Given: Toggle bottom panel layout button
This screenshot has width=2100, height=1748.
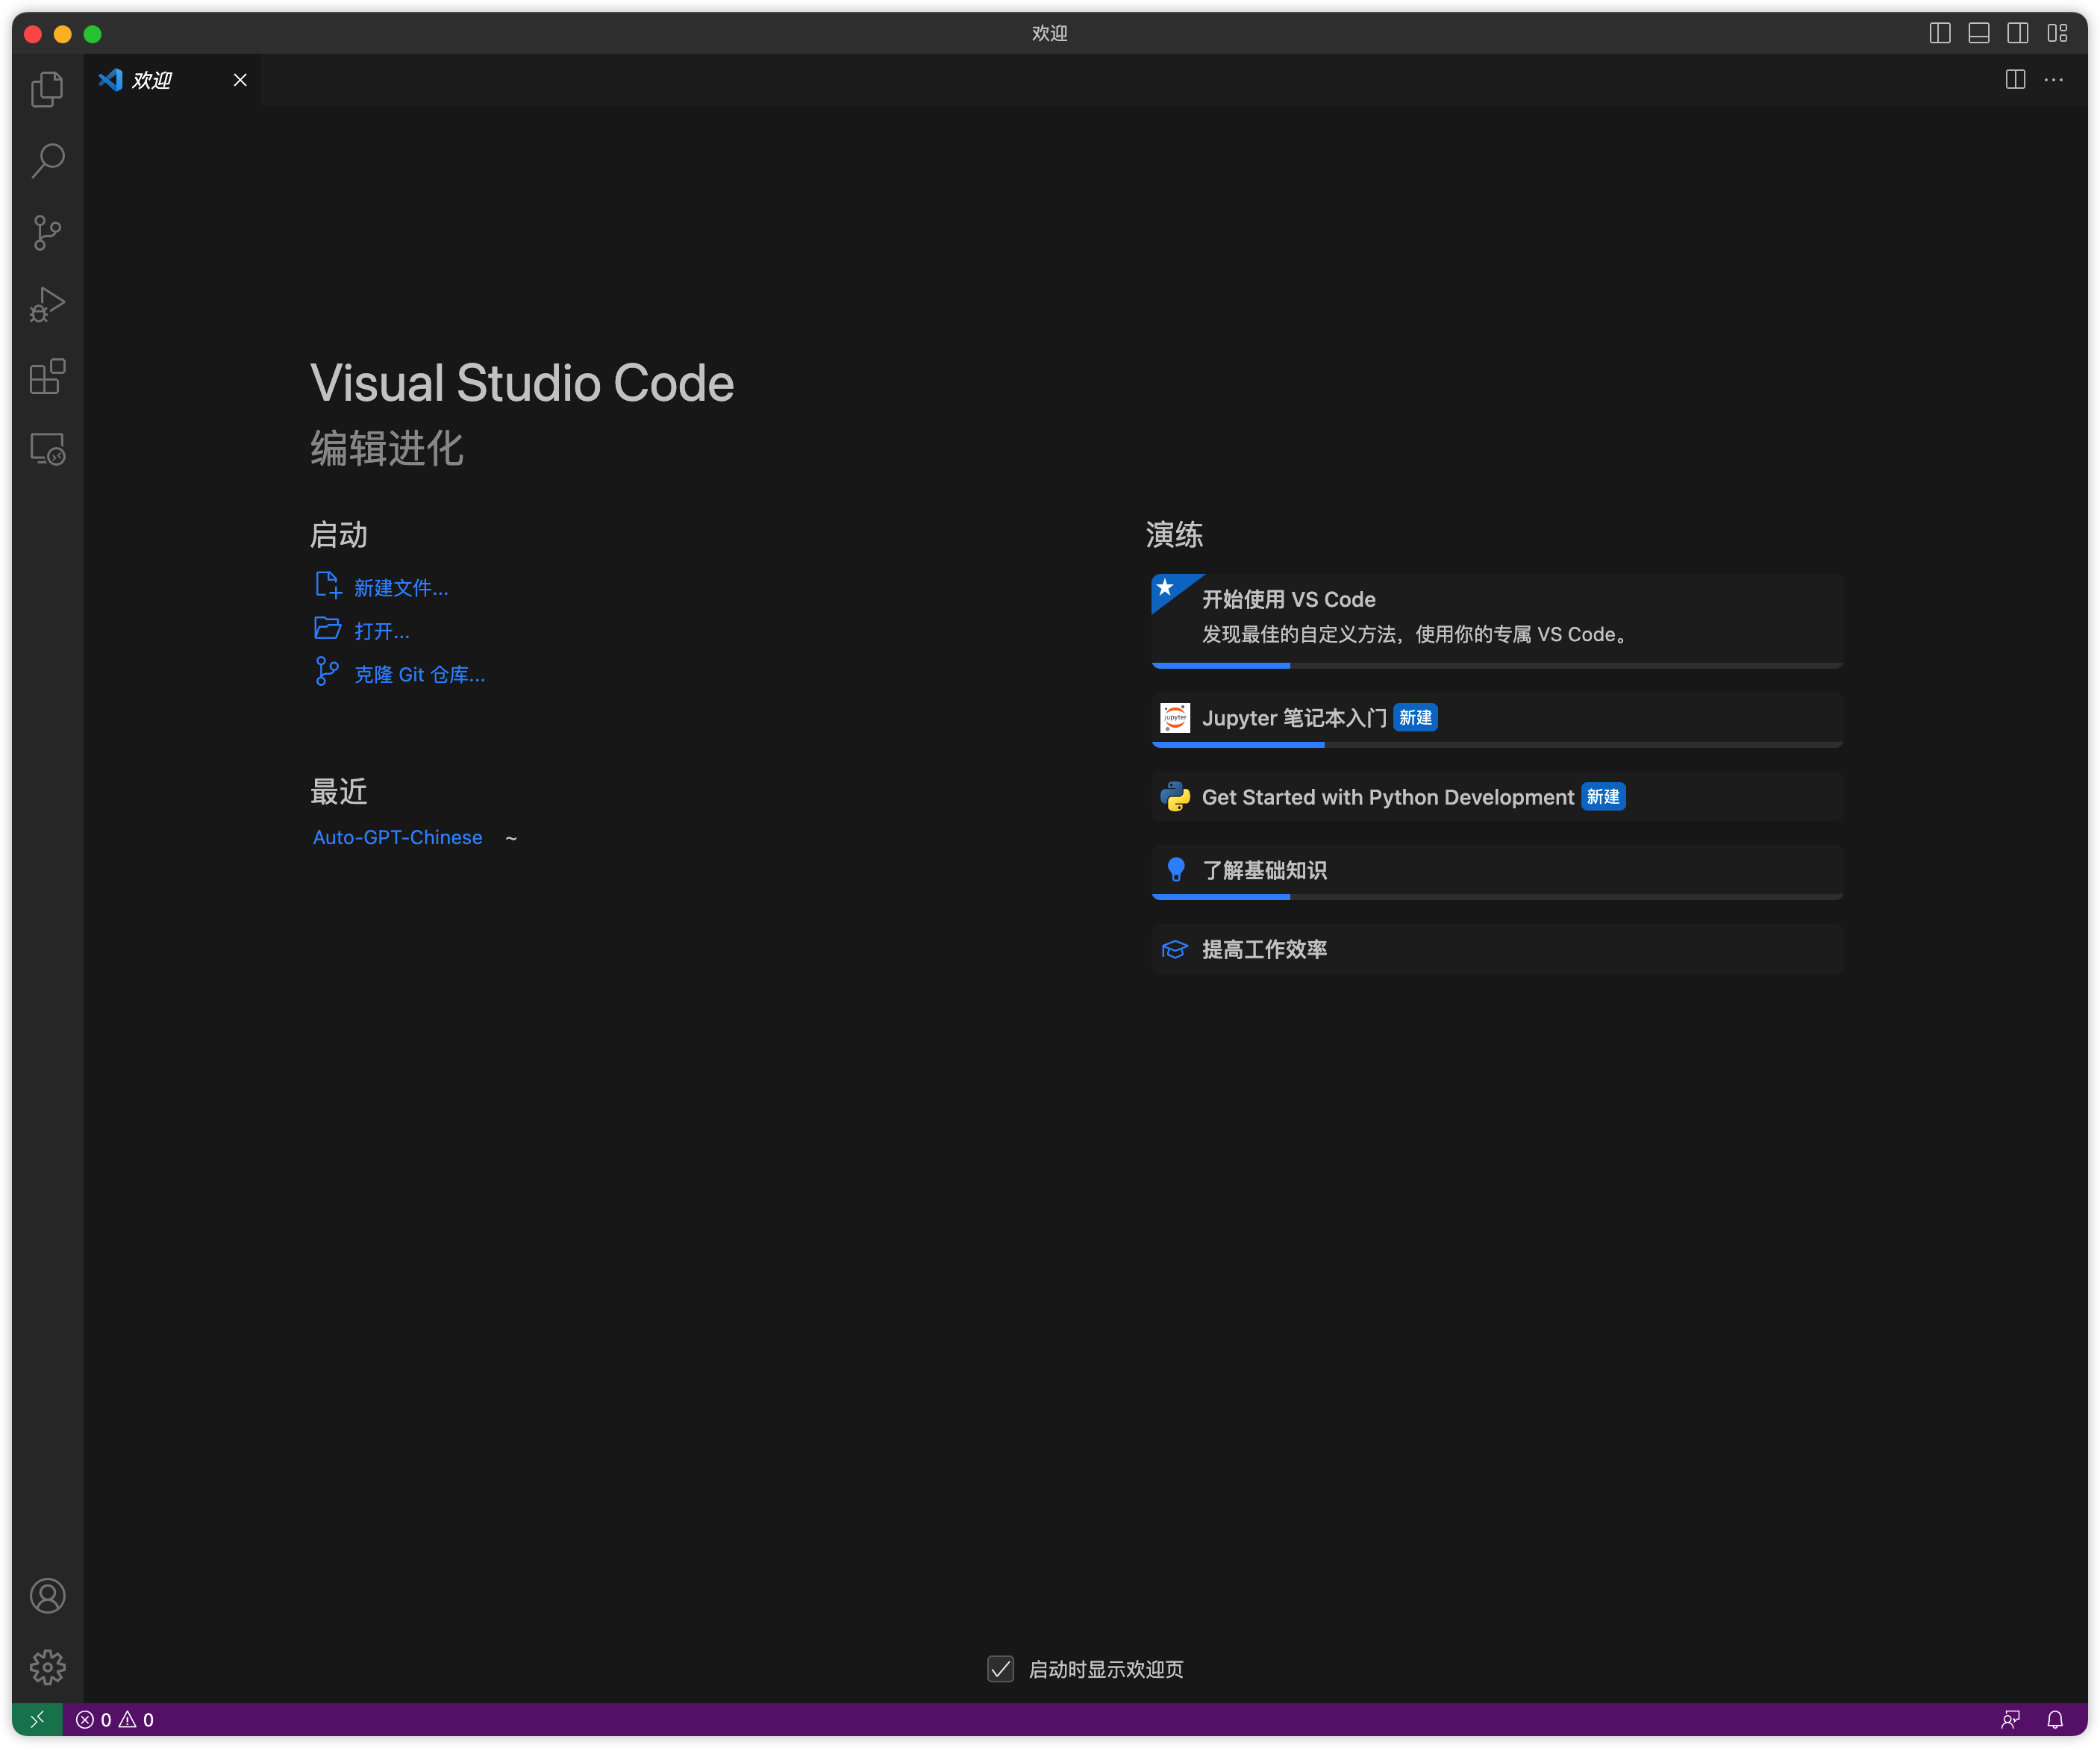Looking at the screenshot, I should click(x=1978, y=33).
